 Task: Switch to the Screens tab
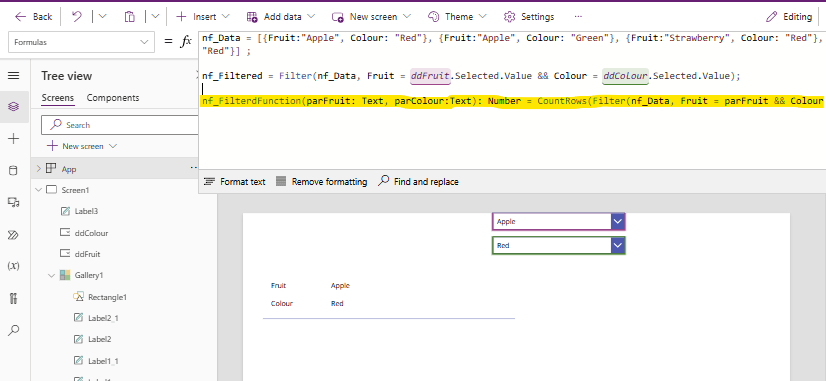tap(57, 98)
